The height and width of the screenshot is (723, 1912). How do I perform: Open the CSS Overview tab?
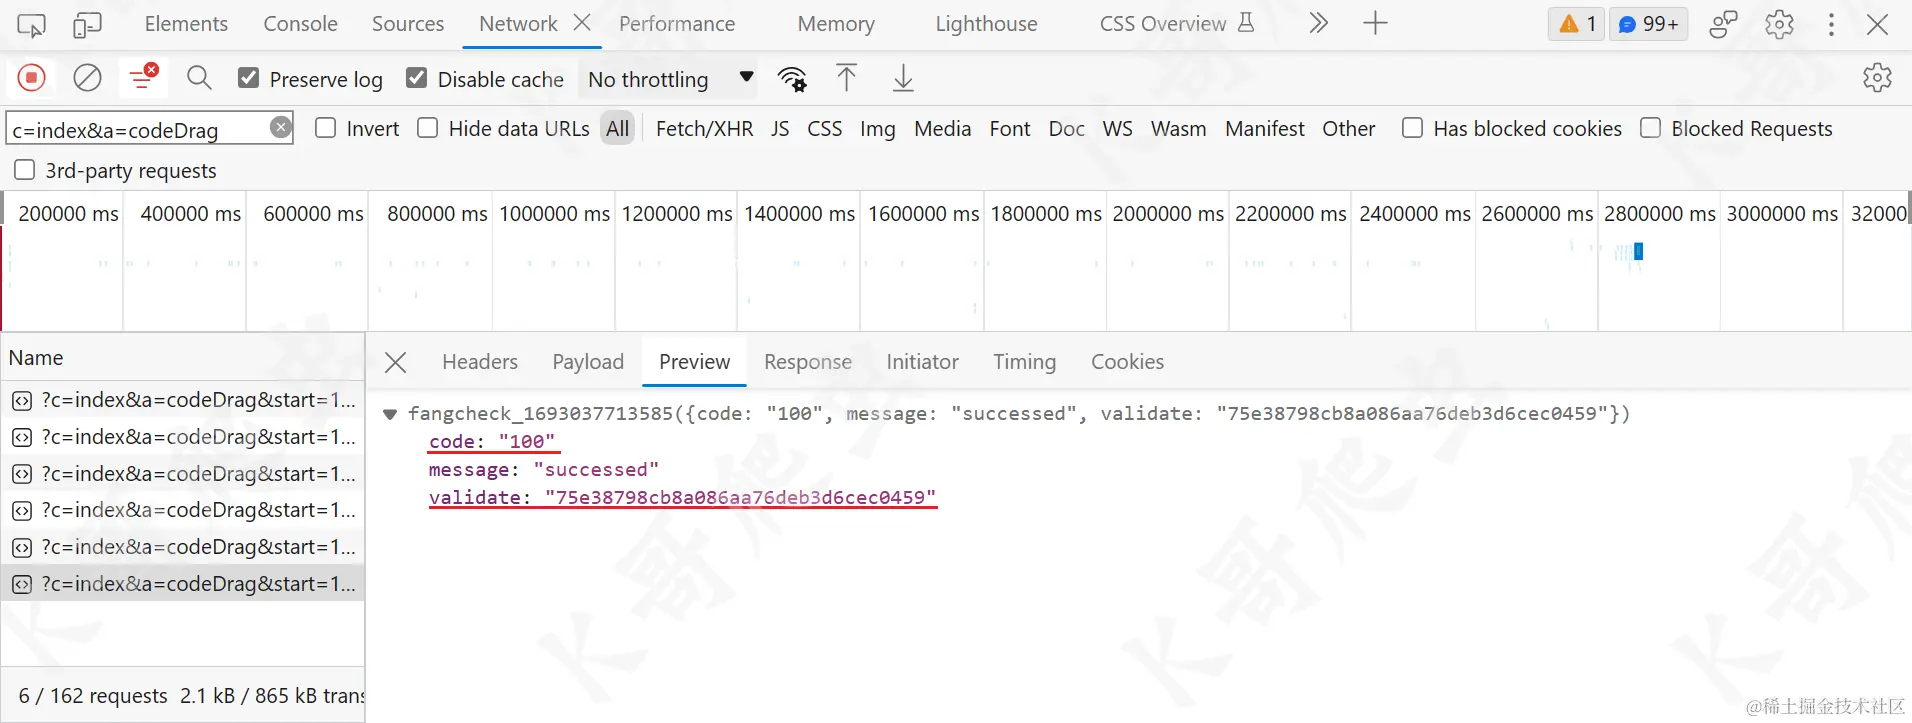point(1163,24)
